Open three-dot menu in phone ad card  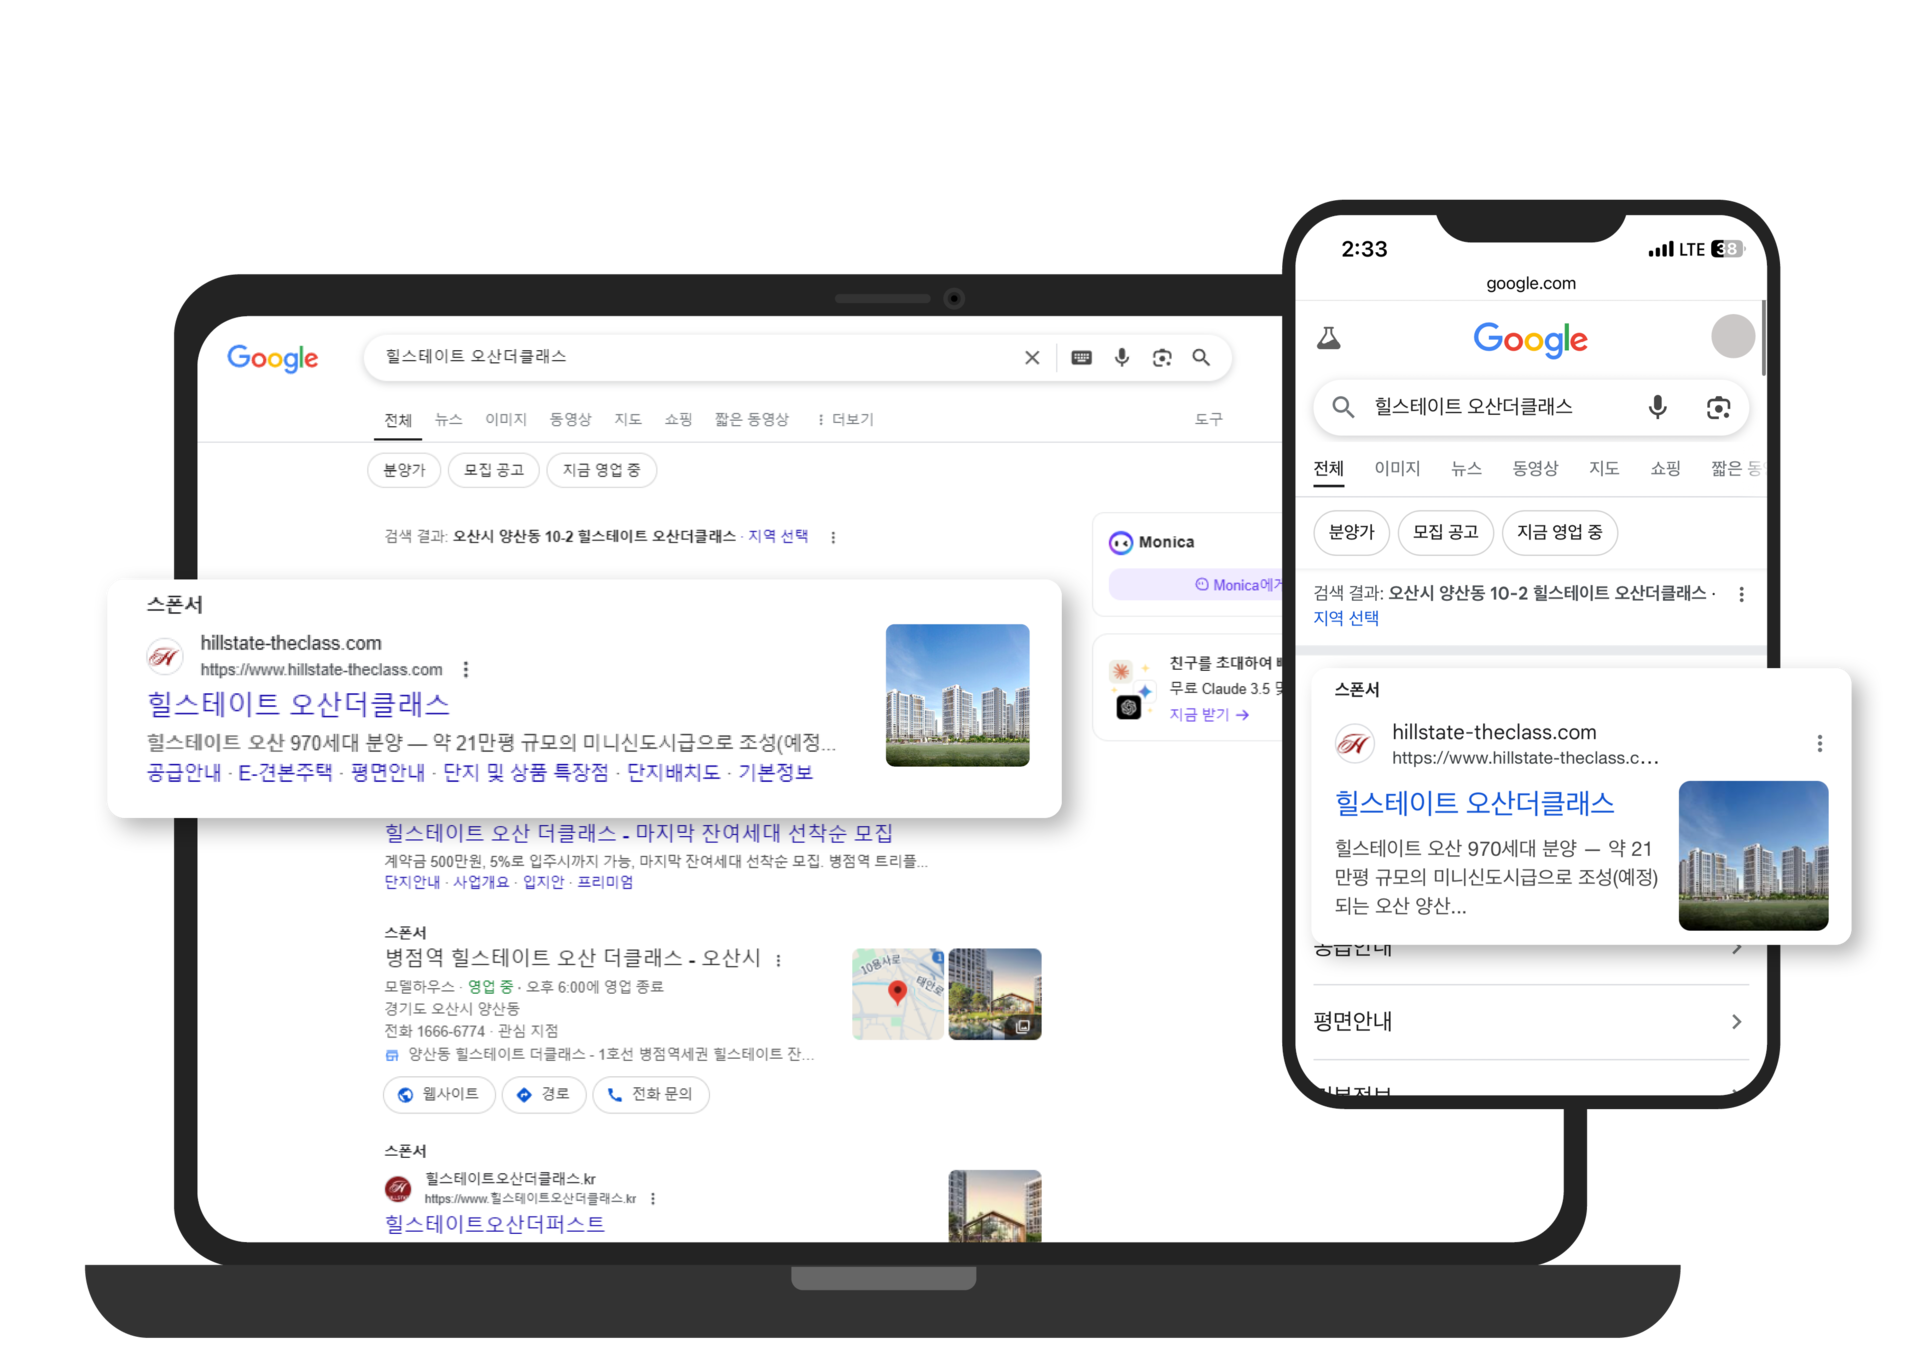point(1819,743)
